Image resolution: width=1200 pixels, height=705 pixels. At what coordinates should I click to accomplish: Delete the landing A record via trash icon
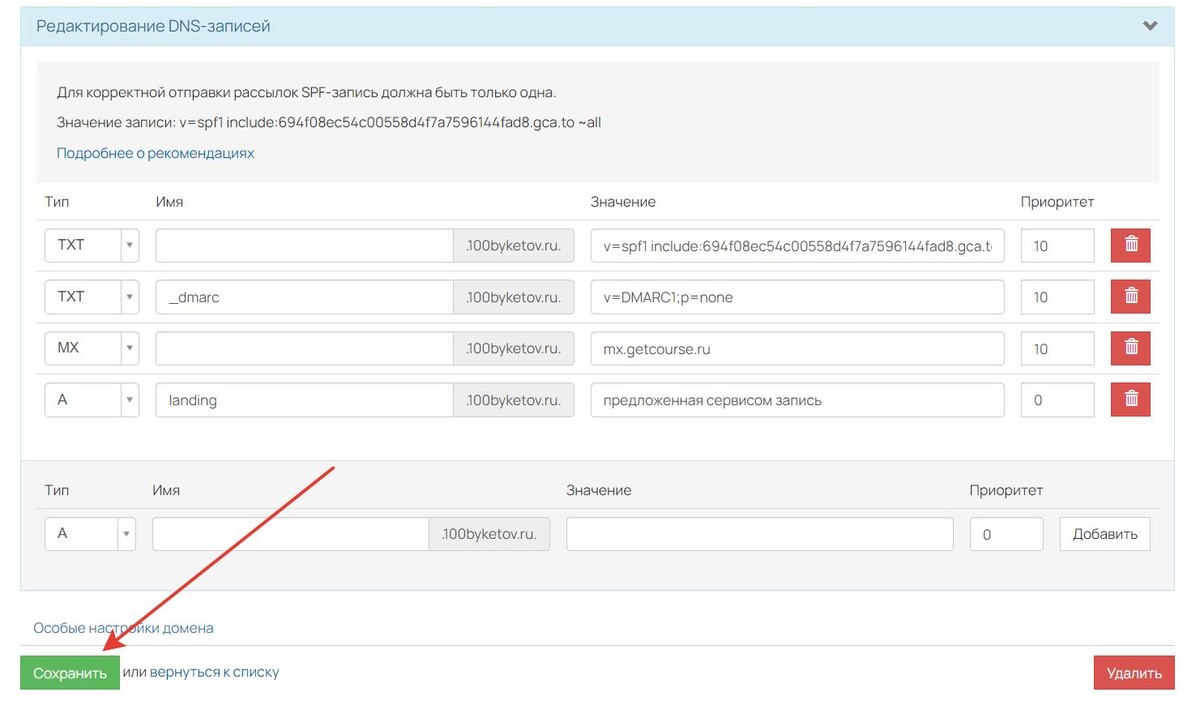point(1131,400)
